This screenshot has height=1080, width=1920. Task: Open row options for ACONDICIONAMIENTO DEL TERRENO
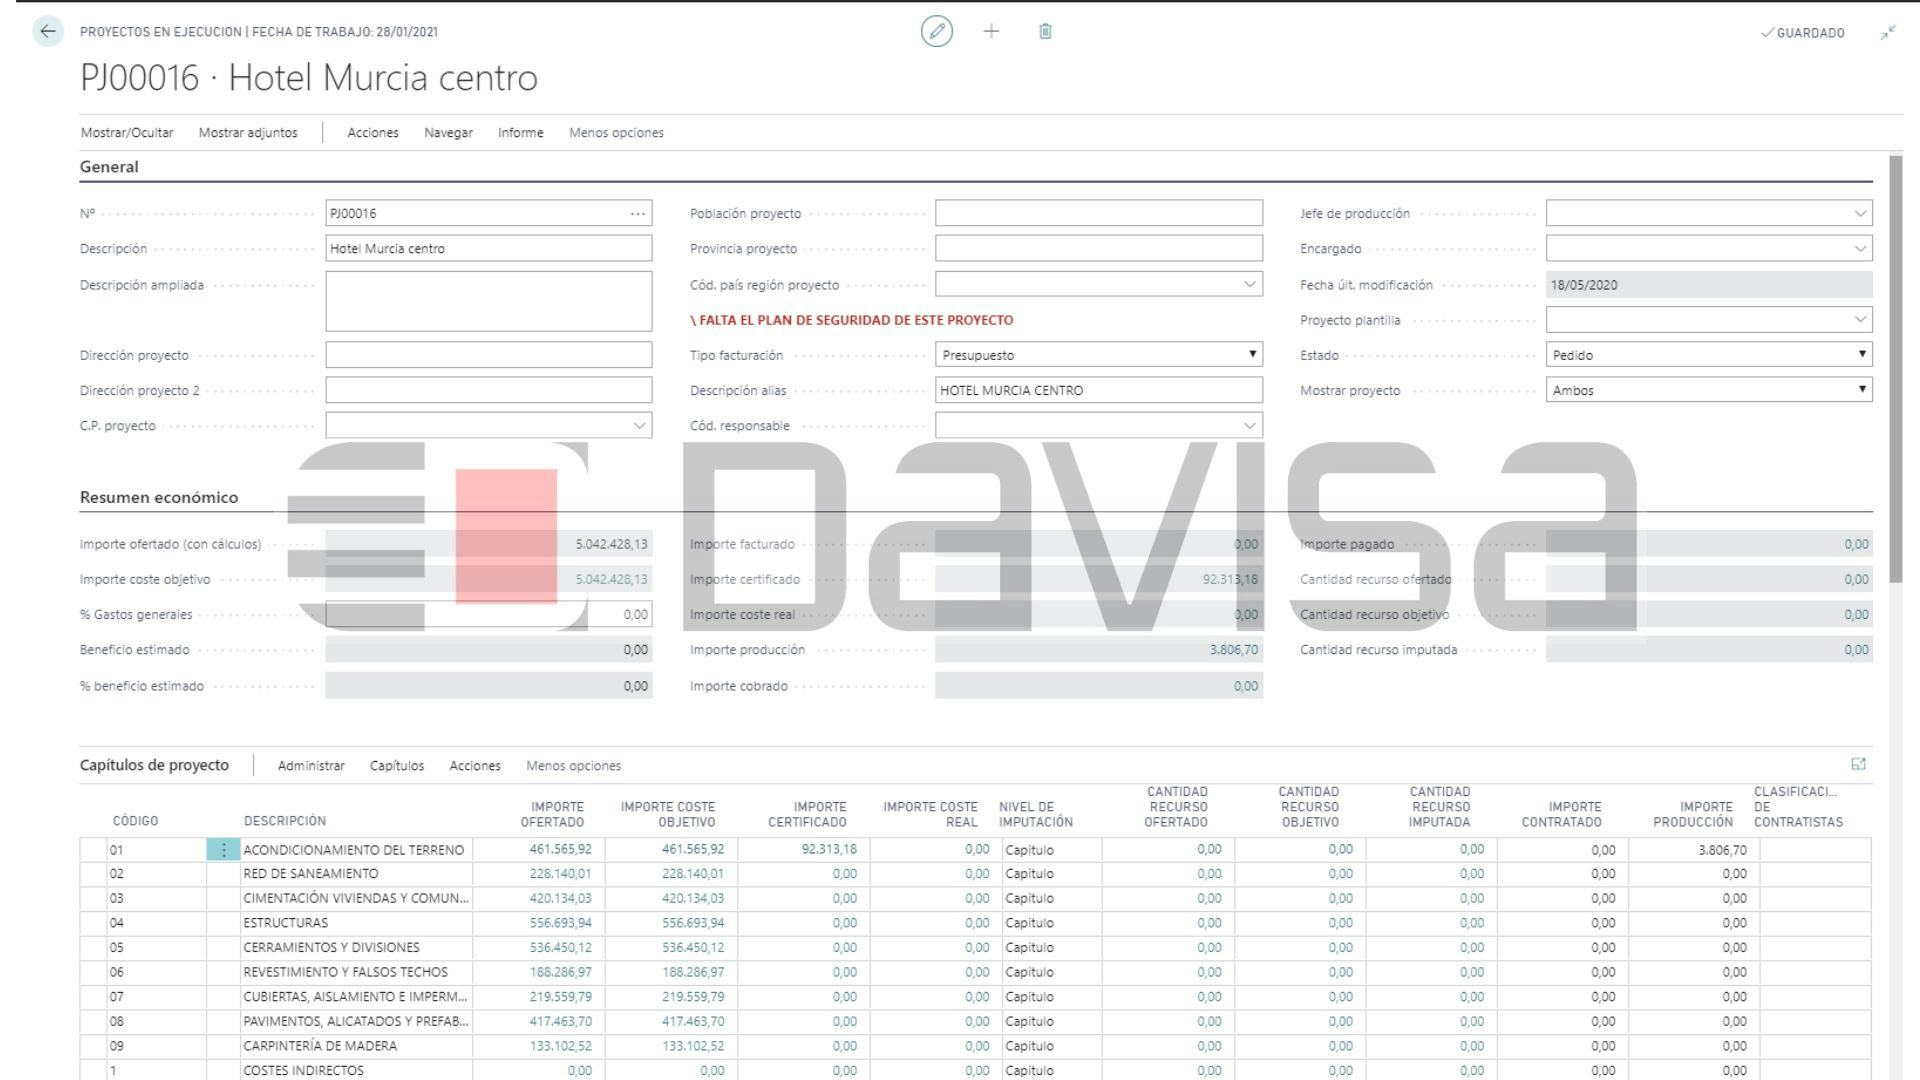click(223, 850)
